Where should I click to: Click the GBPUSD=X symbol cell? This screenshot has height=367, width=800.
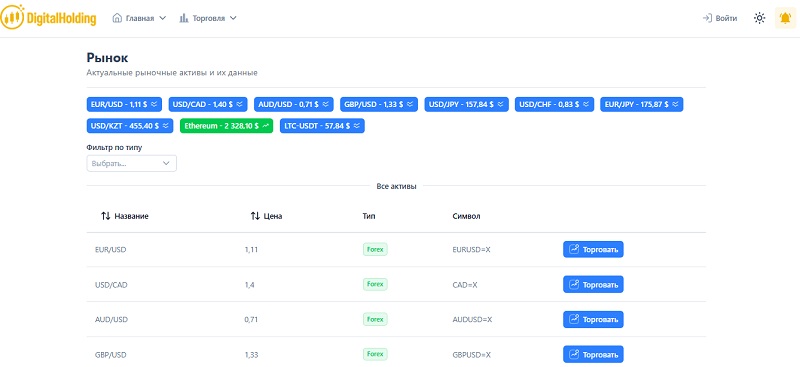472,355
